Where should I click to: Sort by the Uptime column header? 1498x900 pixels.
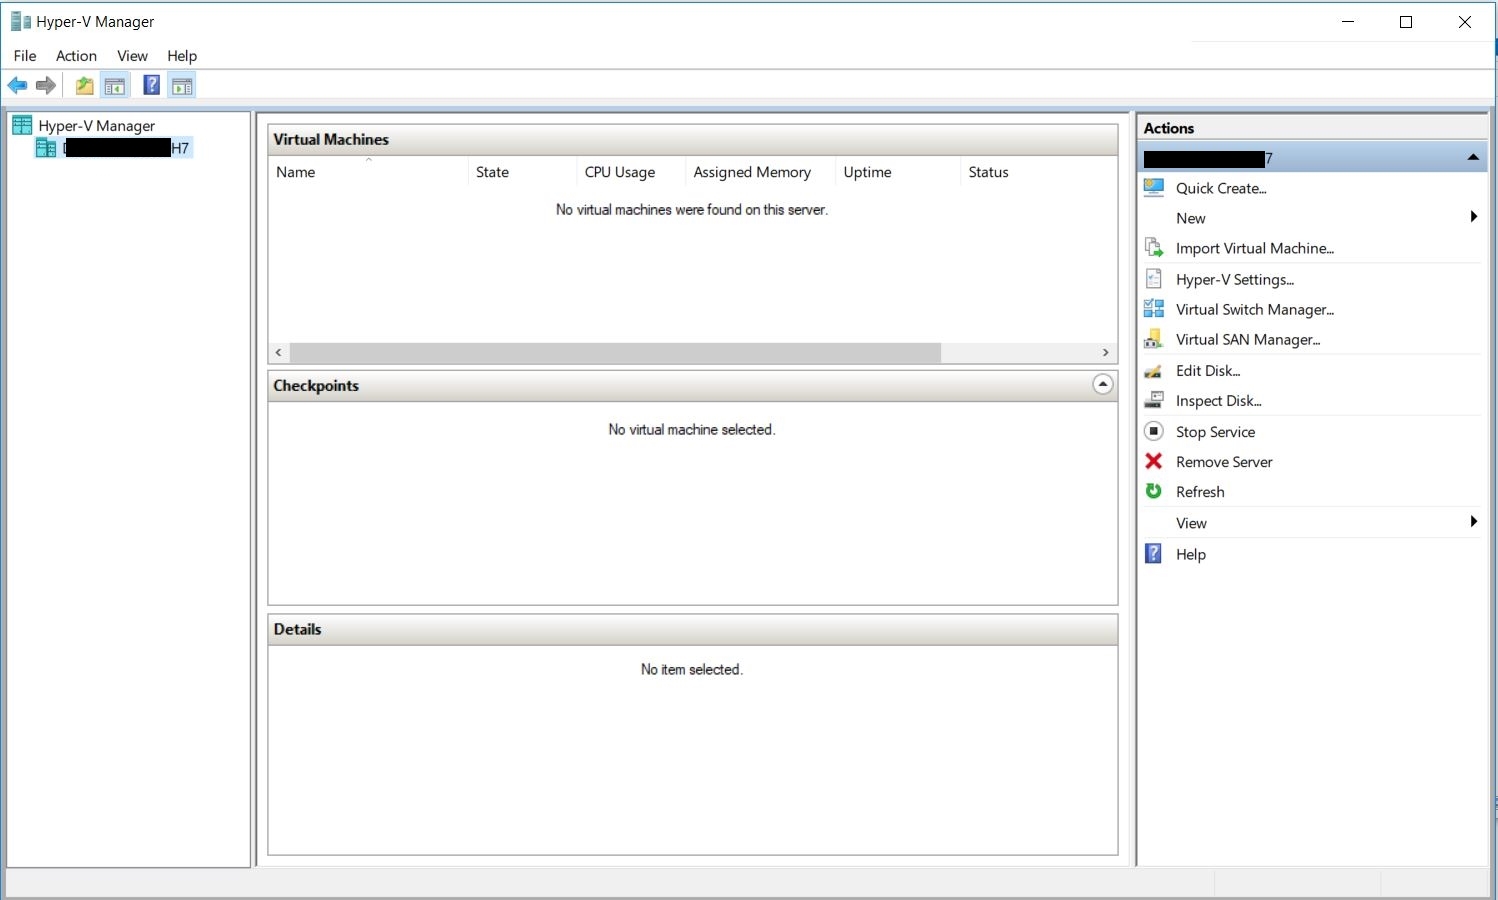(x=897, y=172)
